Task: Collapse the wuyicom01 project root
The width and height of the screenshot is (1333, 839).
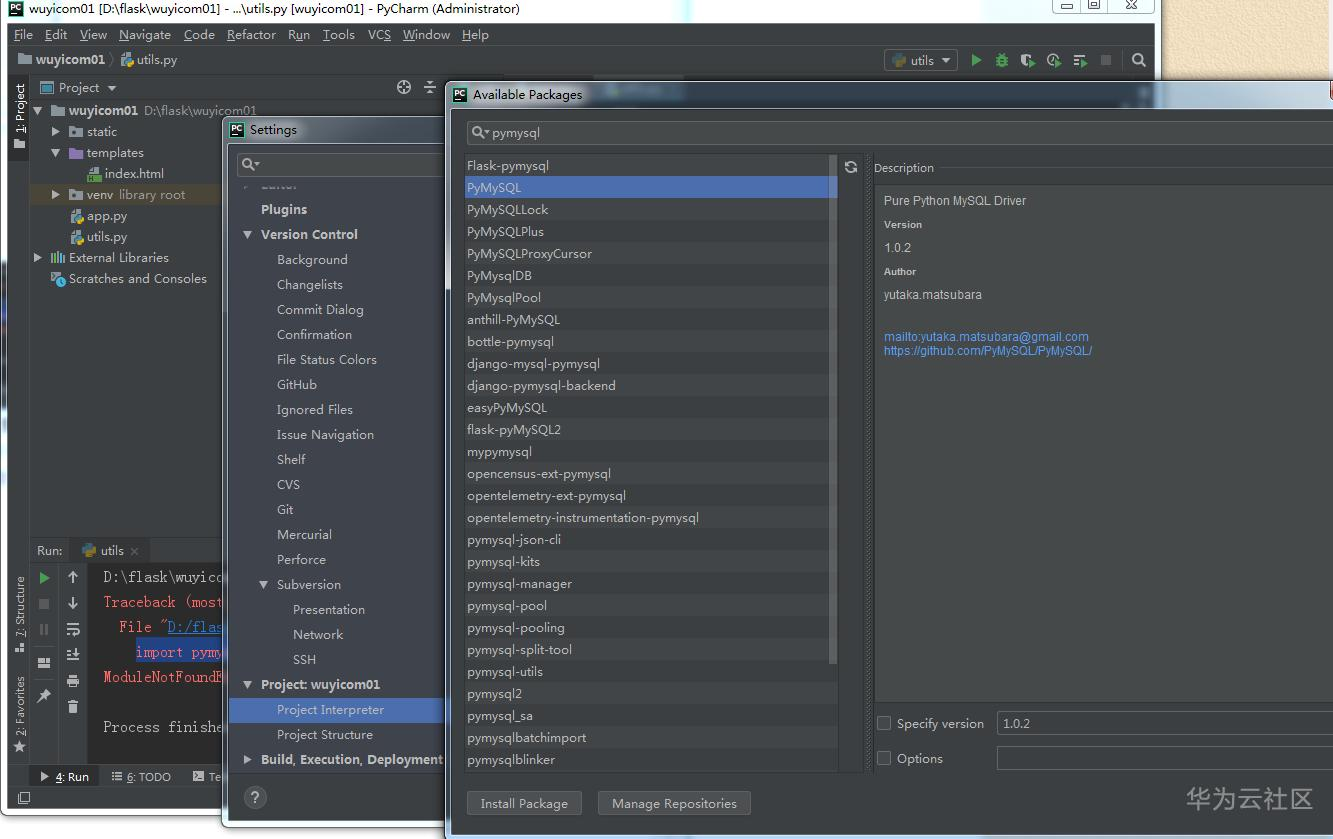Action: coord(39,110)
